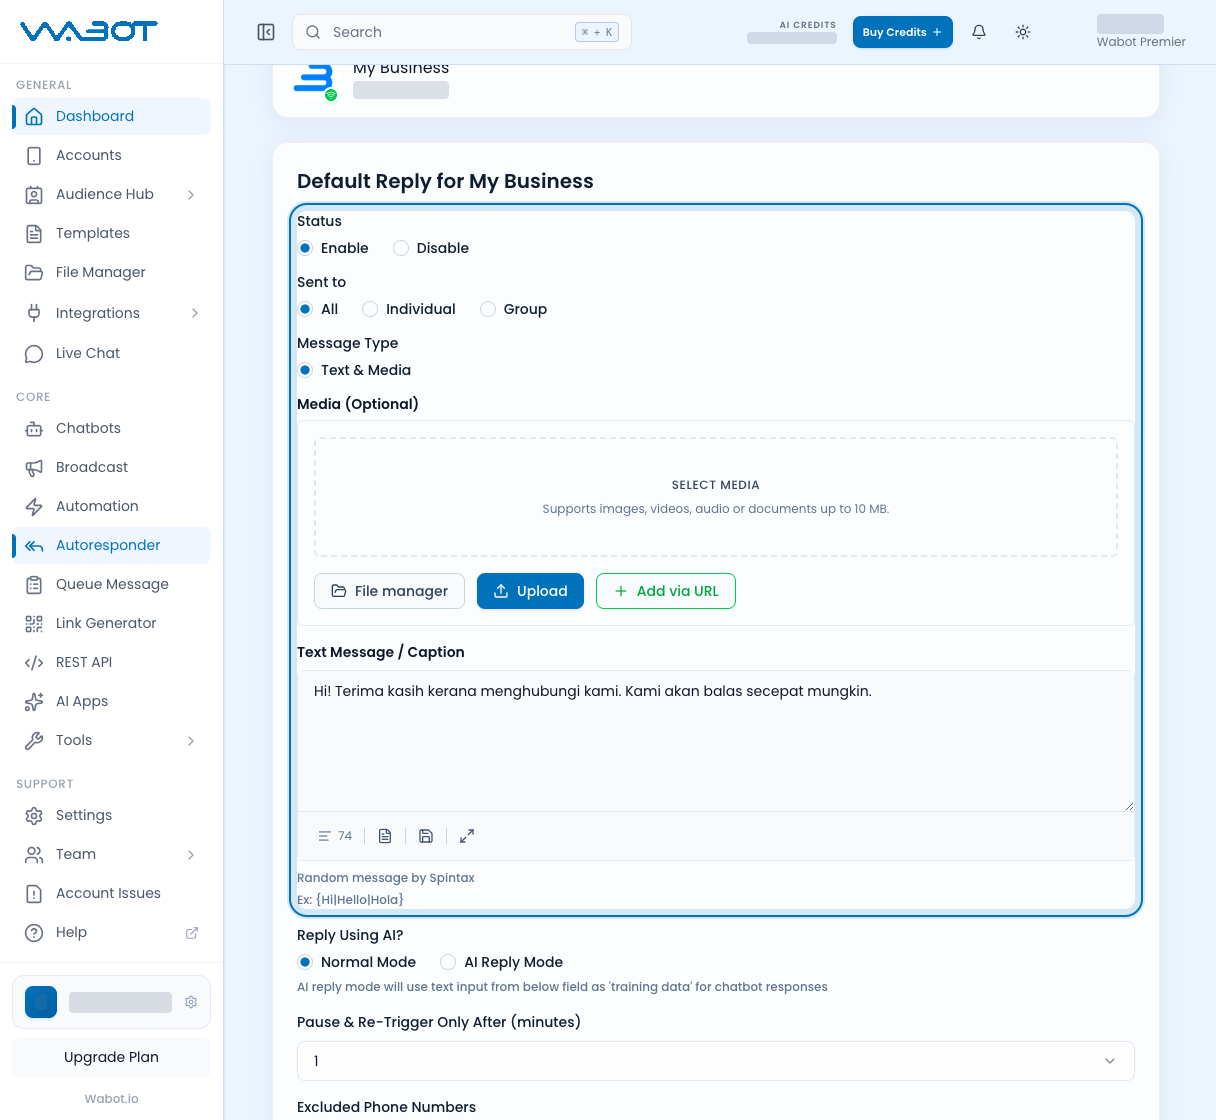Click the blue workspace avatar tile

click(x=41, y=1002)
